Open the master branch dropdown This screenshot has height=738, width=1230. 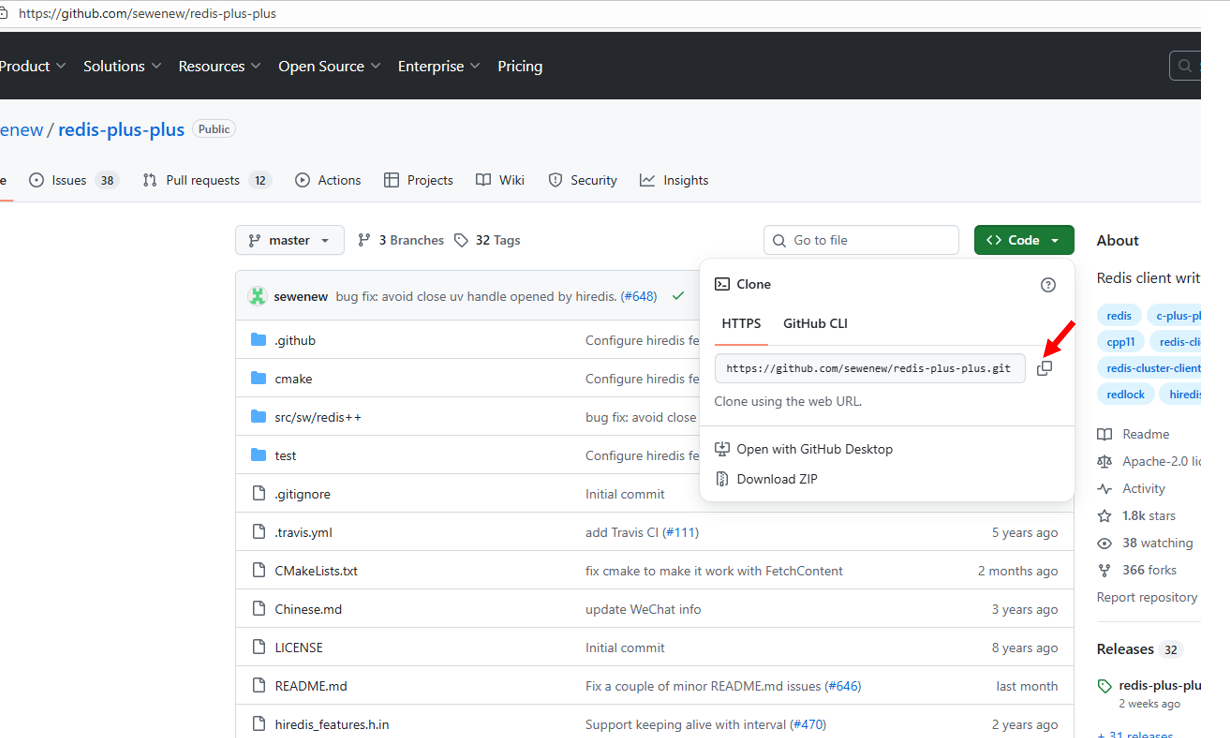pos(290,240)
